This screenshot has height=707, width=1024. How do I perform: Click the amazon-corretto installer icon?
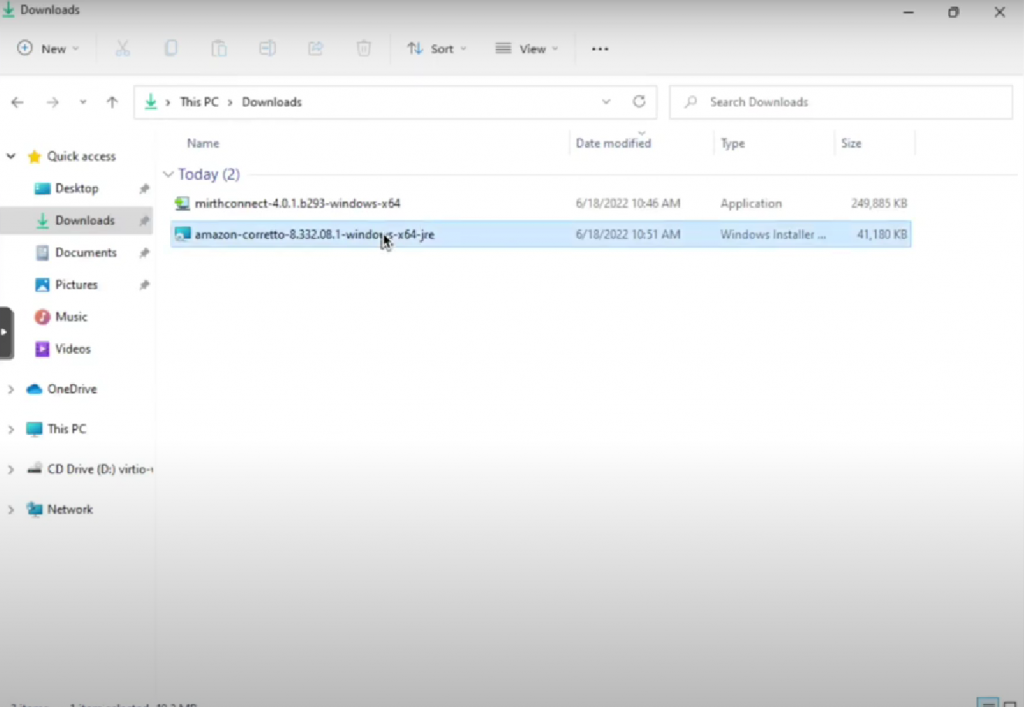click(182, 234)
